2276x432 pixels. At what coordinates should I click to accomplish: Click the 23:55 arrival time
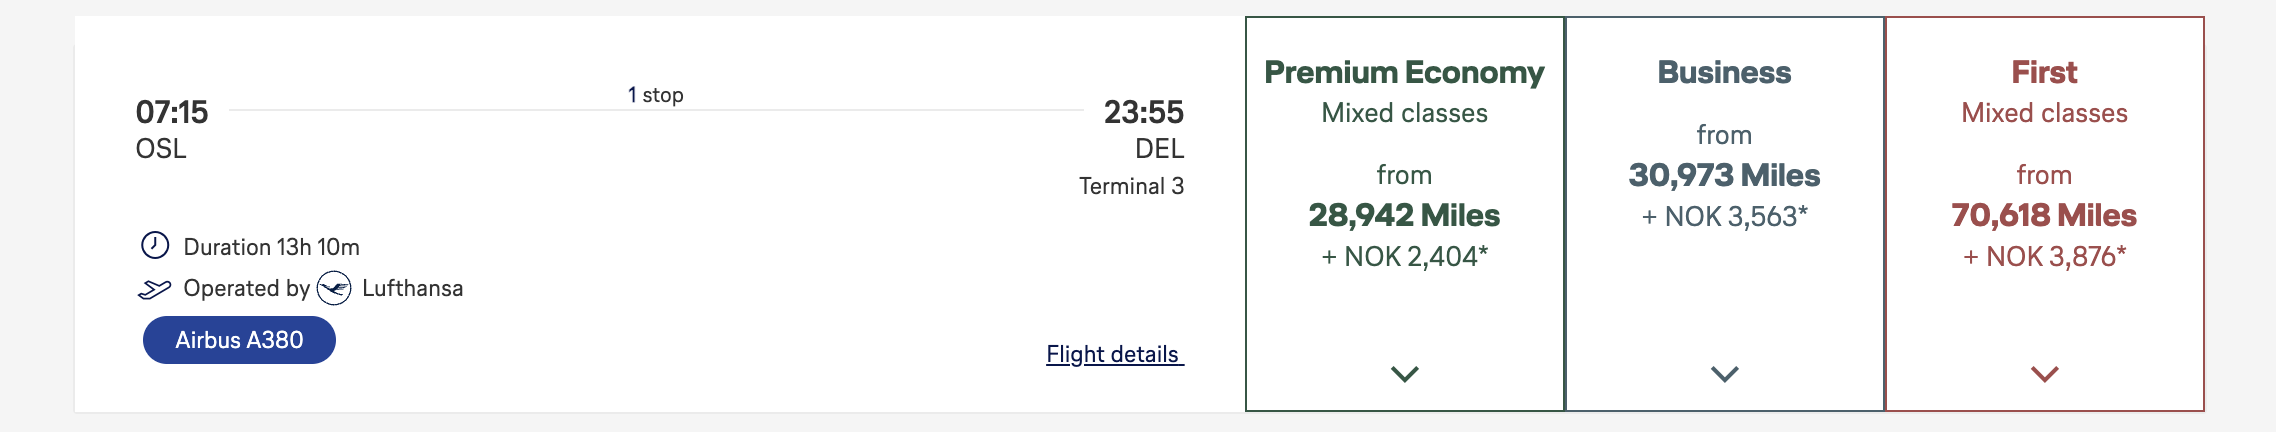pos(1143,112)
